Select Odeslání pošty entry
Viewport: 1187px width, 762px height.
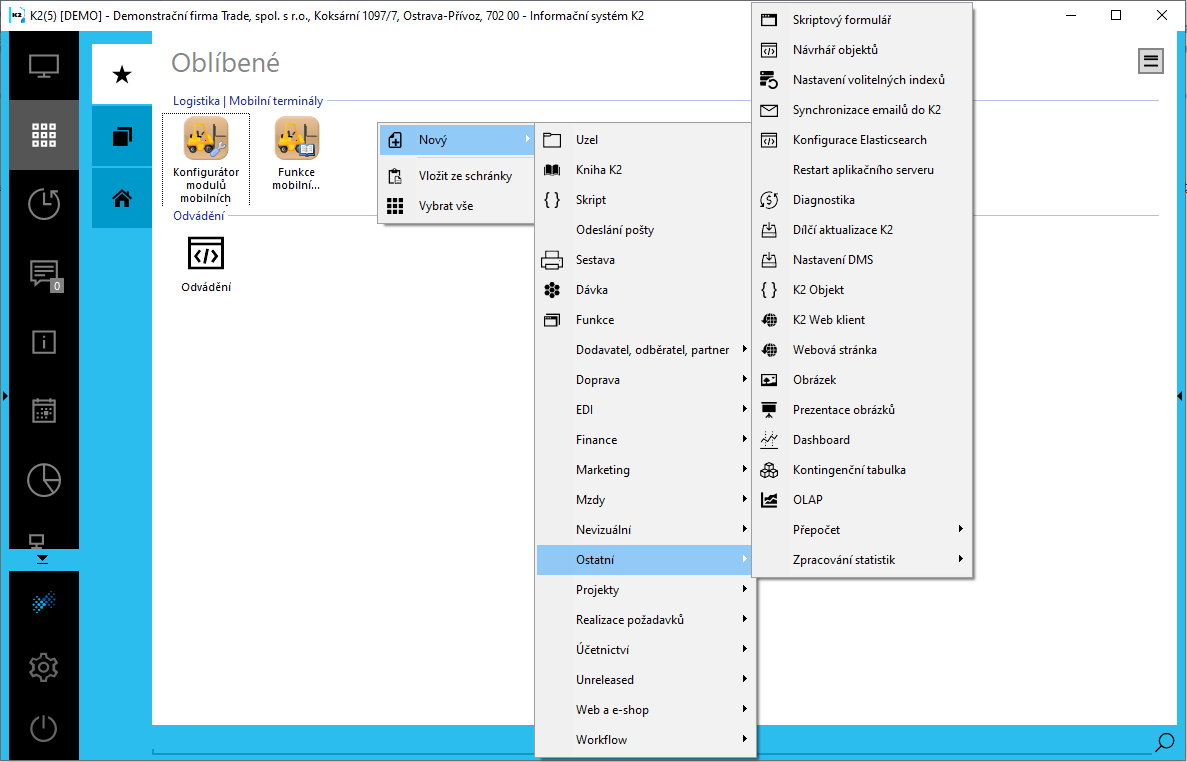643,230
